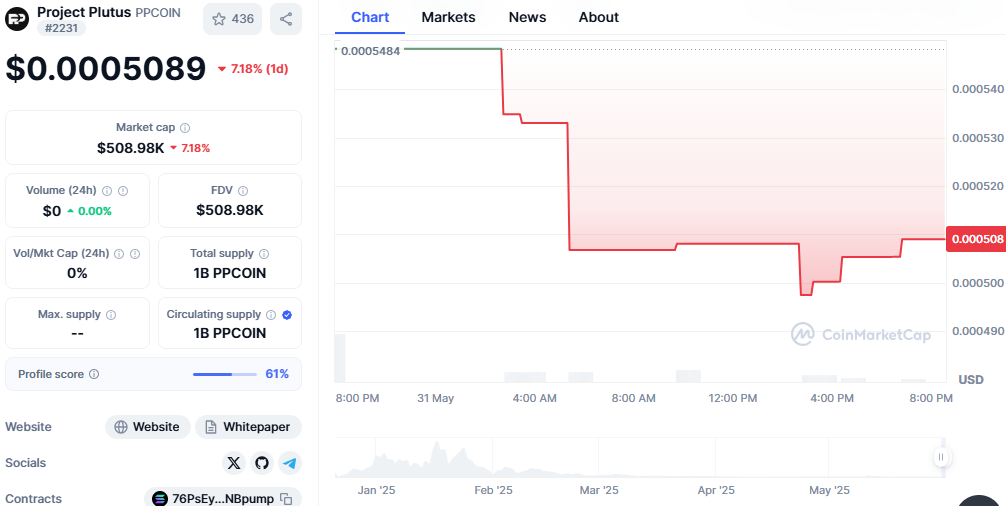
Task: Click the 1B PPCOIN circulating supply value
Action: [230, 333]
